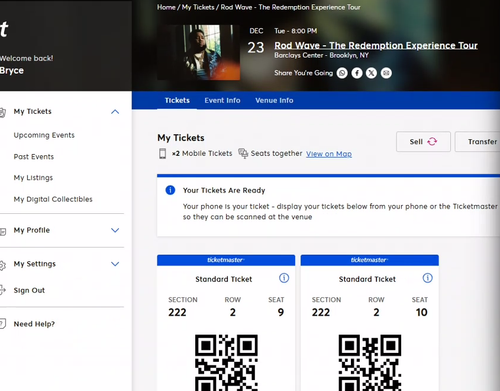Share event via X icon
The image size is (500, 391).
(x=371, y=73)
